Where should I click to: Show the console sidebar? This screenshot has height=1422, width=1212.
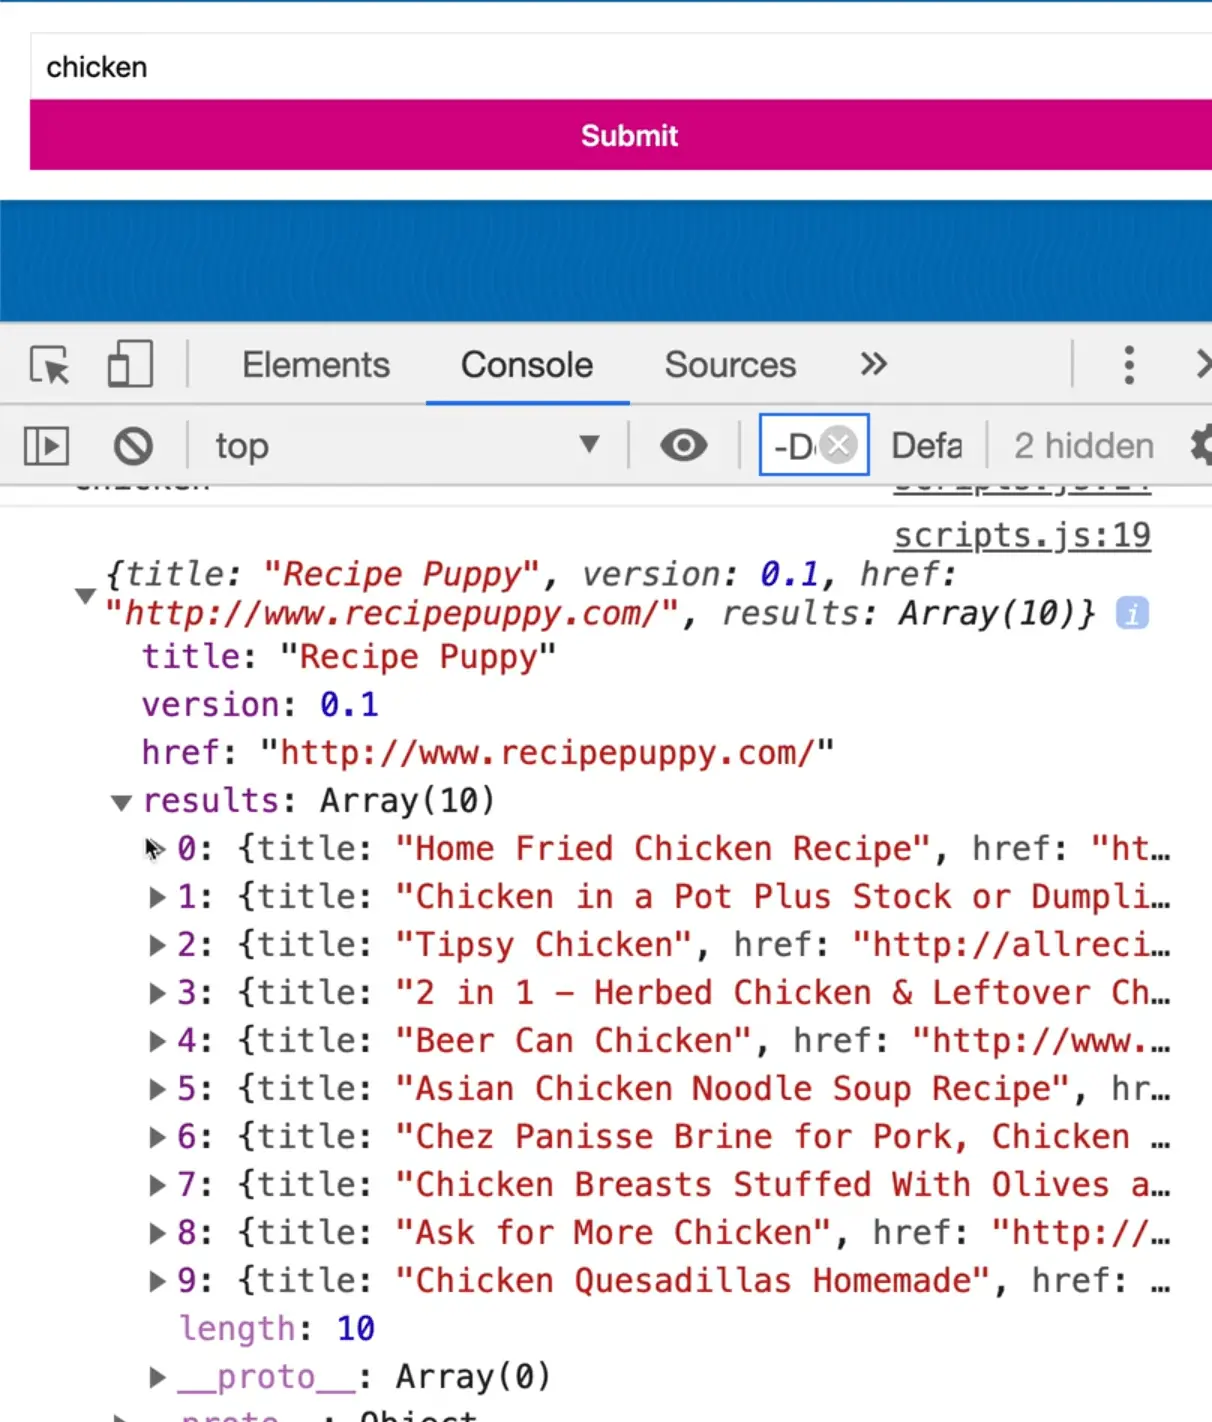point(44,446)
